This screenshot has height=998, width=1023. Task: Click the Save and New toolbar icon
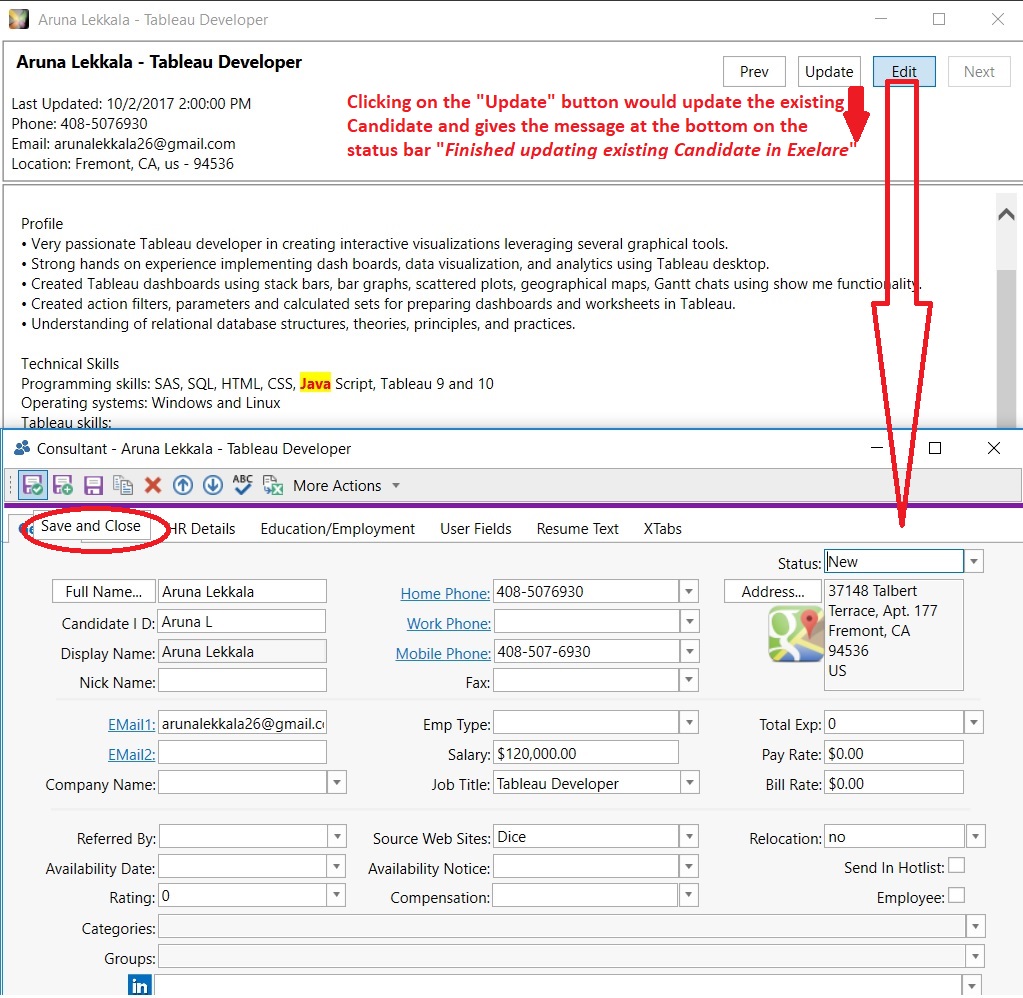[63, 485]
